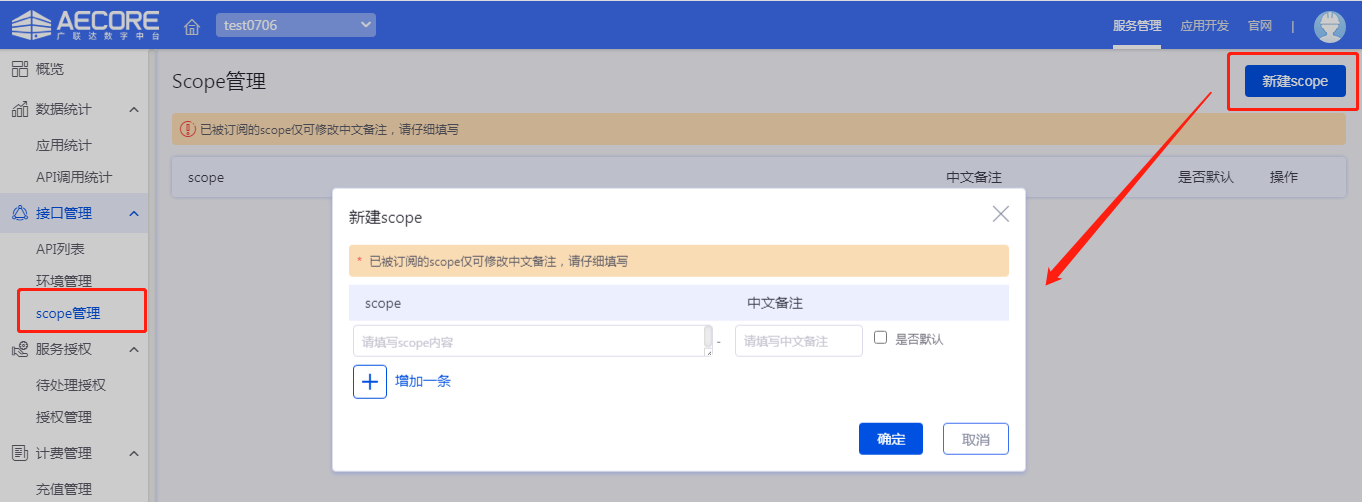This screenshot has width=1362, height=502.
Task: Click the 中文备注 input field
Action: coord(798,341)
